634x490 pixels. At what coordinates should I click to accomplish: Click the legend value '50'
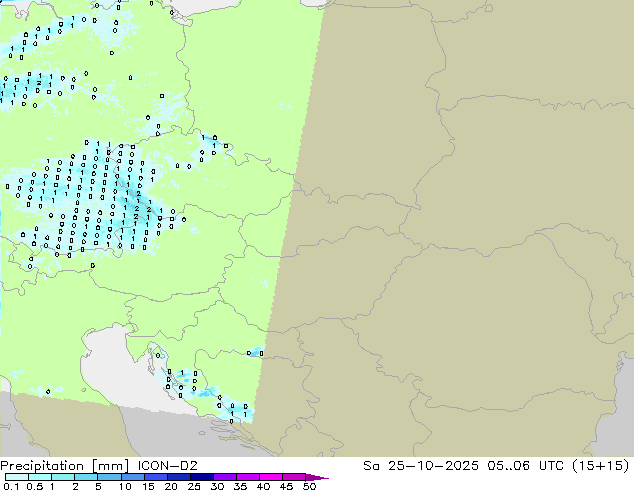309,486
